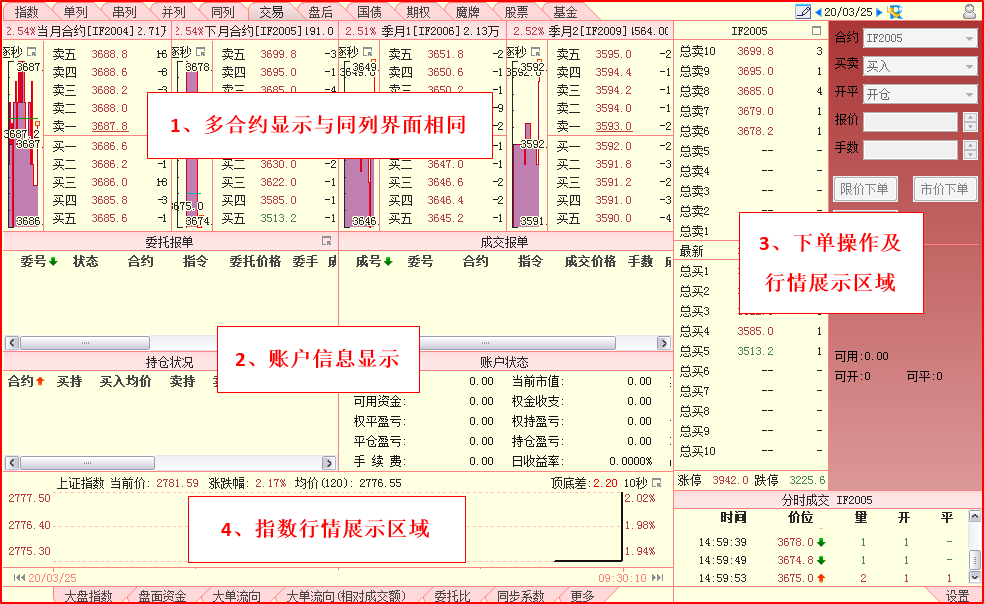Viewport: 984px width, 604px height.
Task: Jump to chart end with fast-forward button
Action: coord(657,578)
